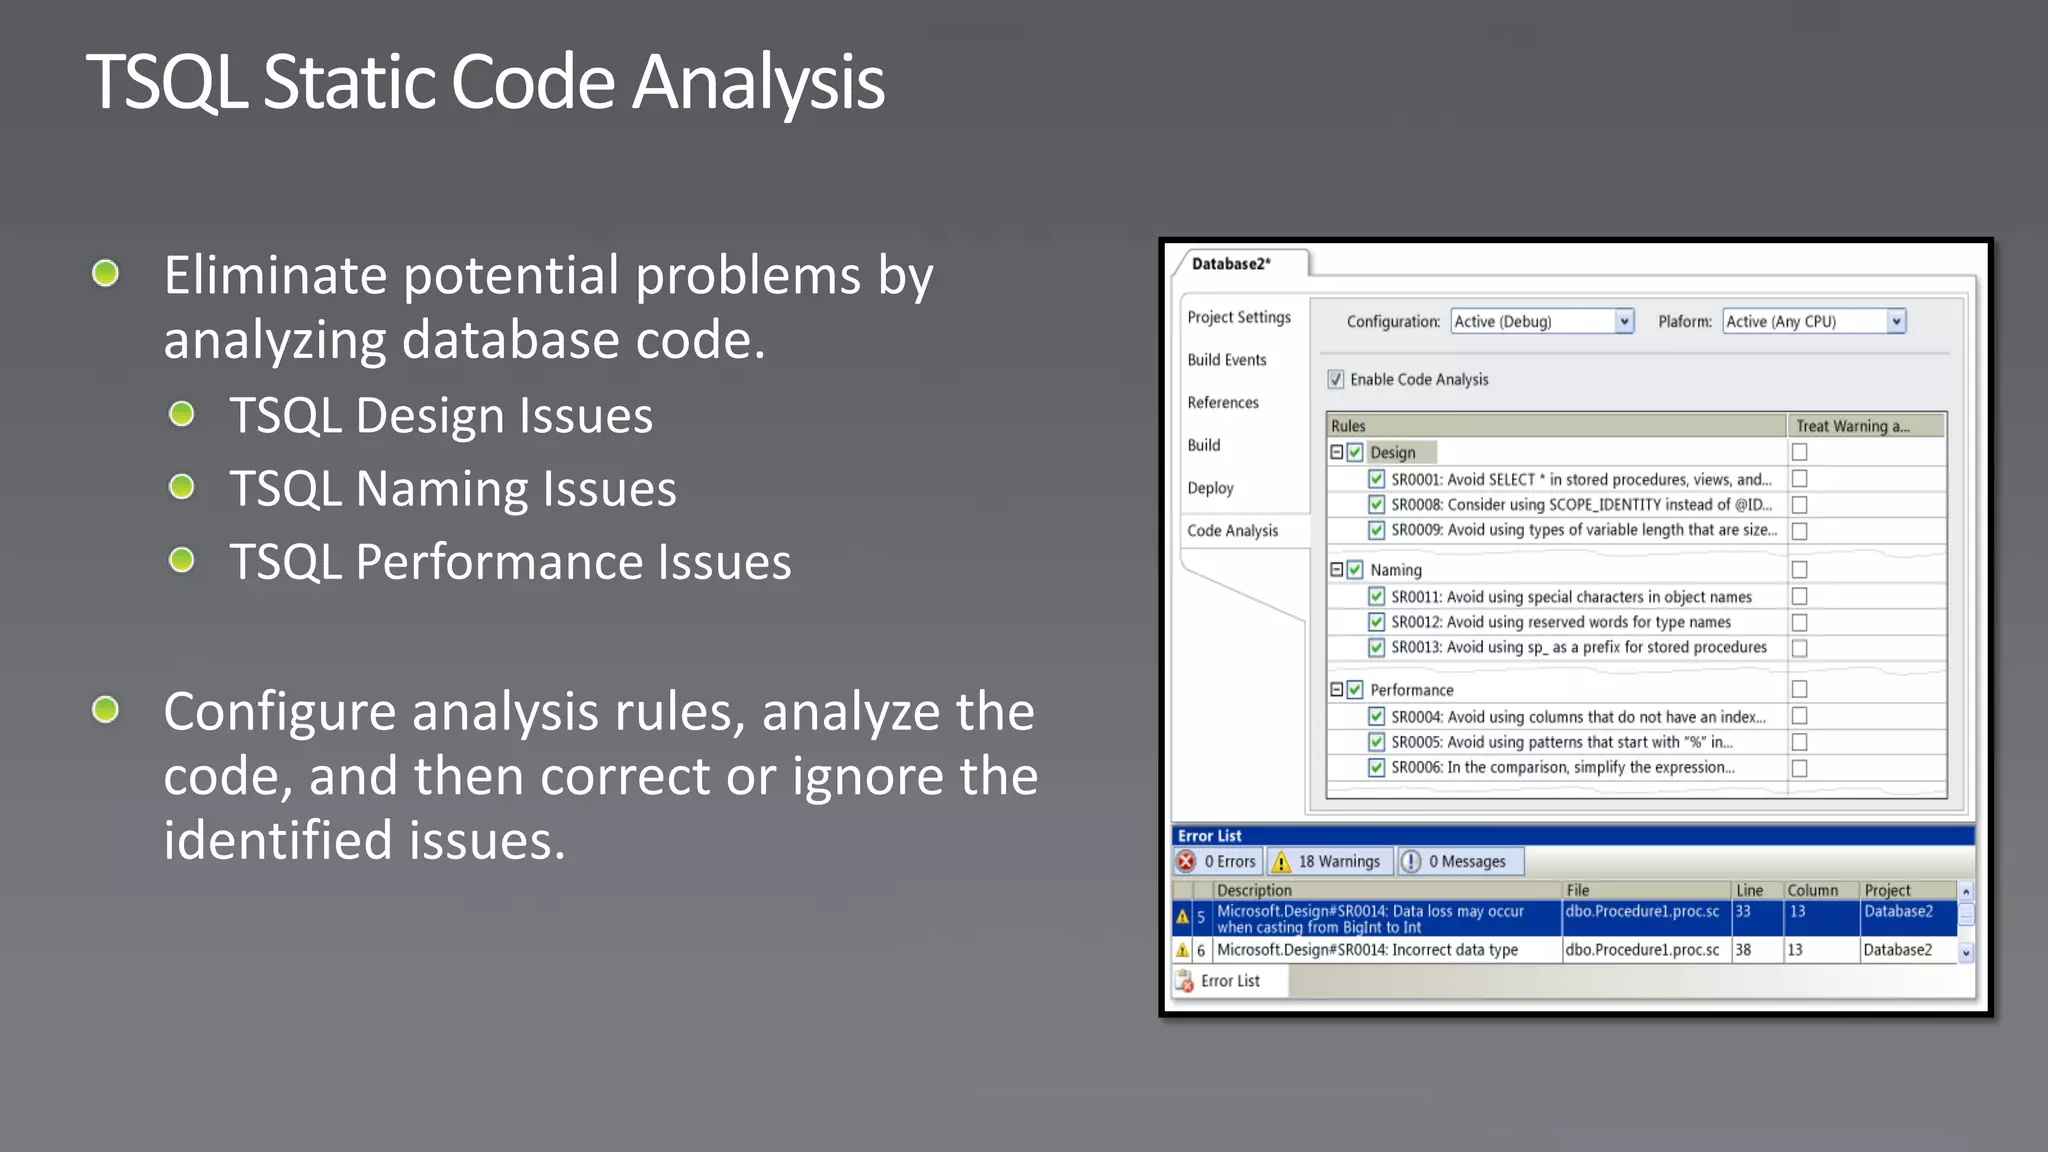Click error list scroll down arrow
This screenshot has height=1152, width=2048.
pyautogui.click(x=1966, y=953)
